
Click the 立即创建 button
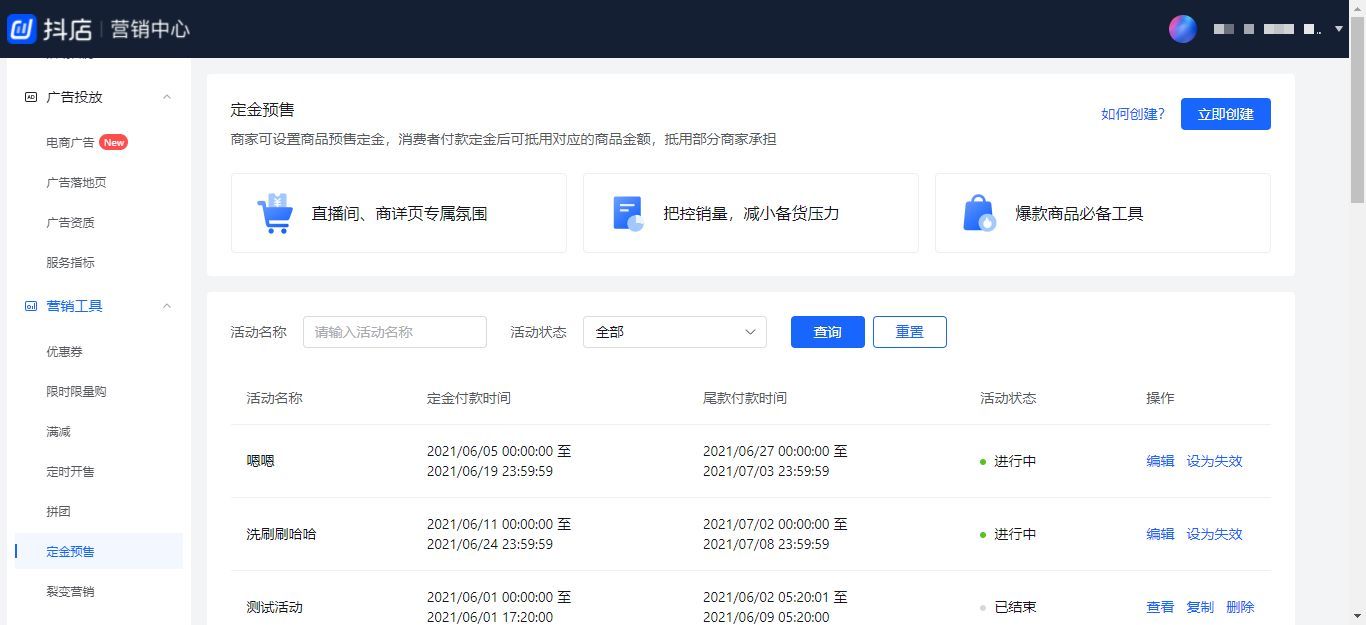point(1225,114)
